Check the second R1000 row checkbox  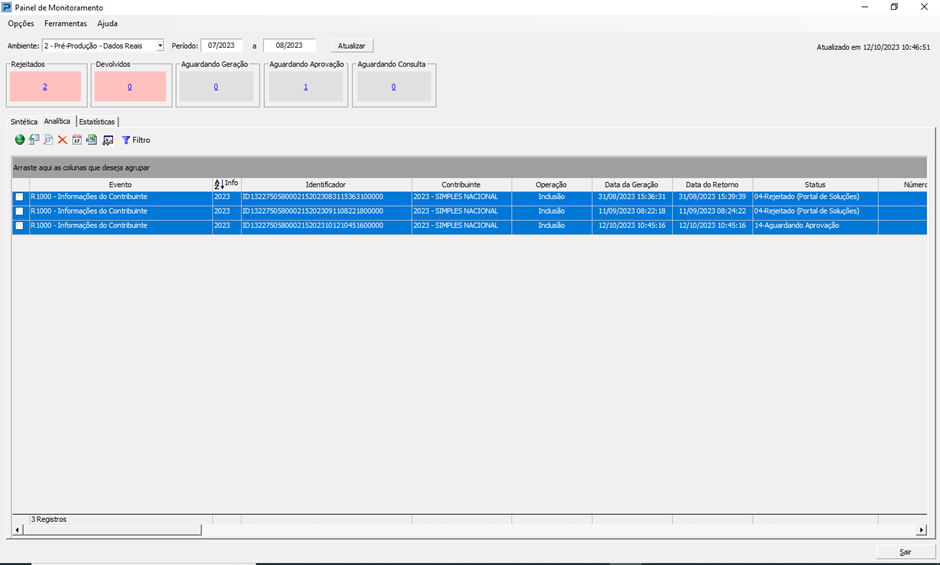coord(19,211)
